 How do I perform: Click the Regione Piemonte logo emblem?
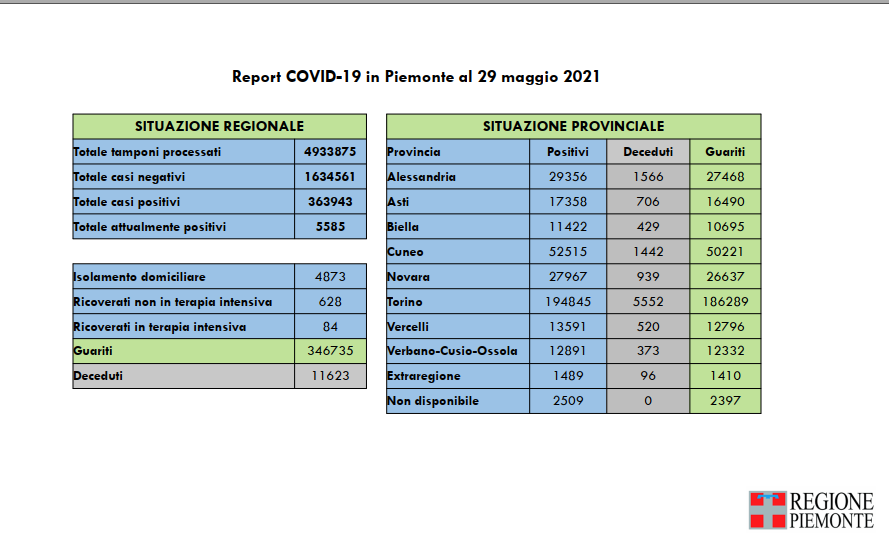coord(767,510)
